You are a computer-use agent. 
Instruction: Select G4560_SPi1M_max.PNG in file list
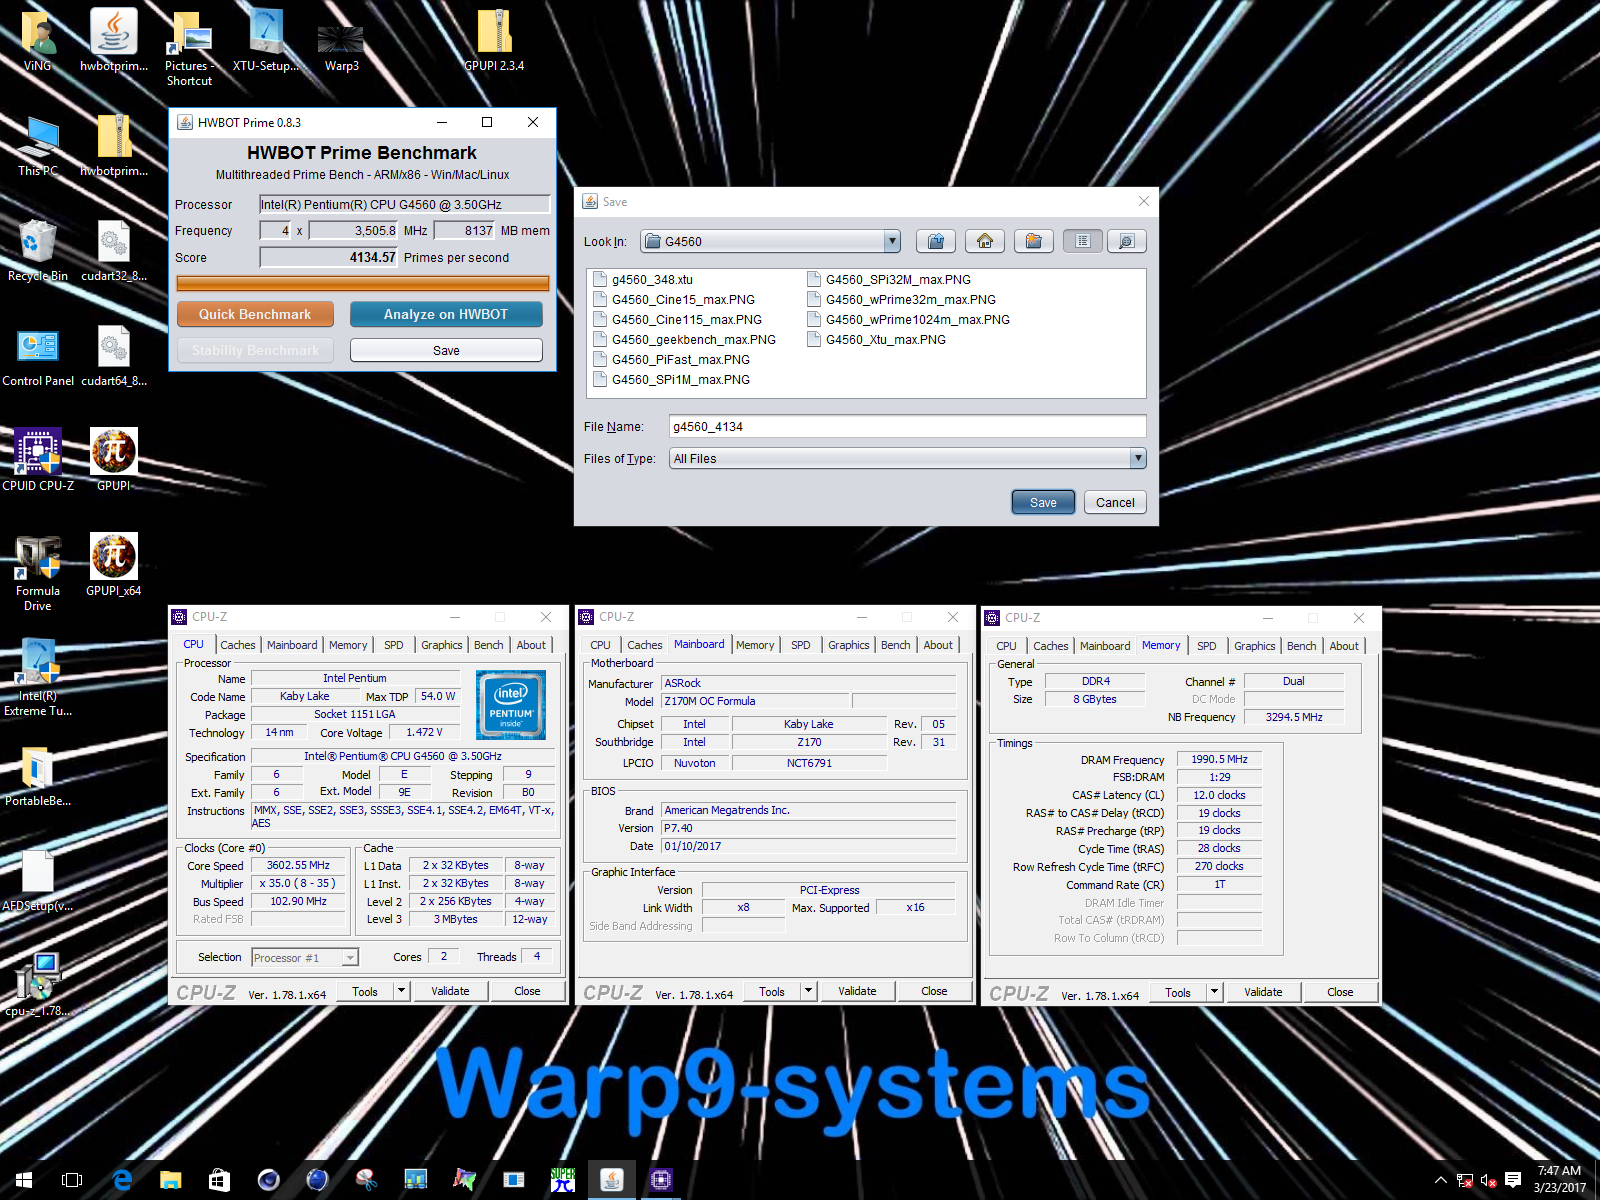[671, 379]
